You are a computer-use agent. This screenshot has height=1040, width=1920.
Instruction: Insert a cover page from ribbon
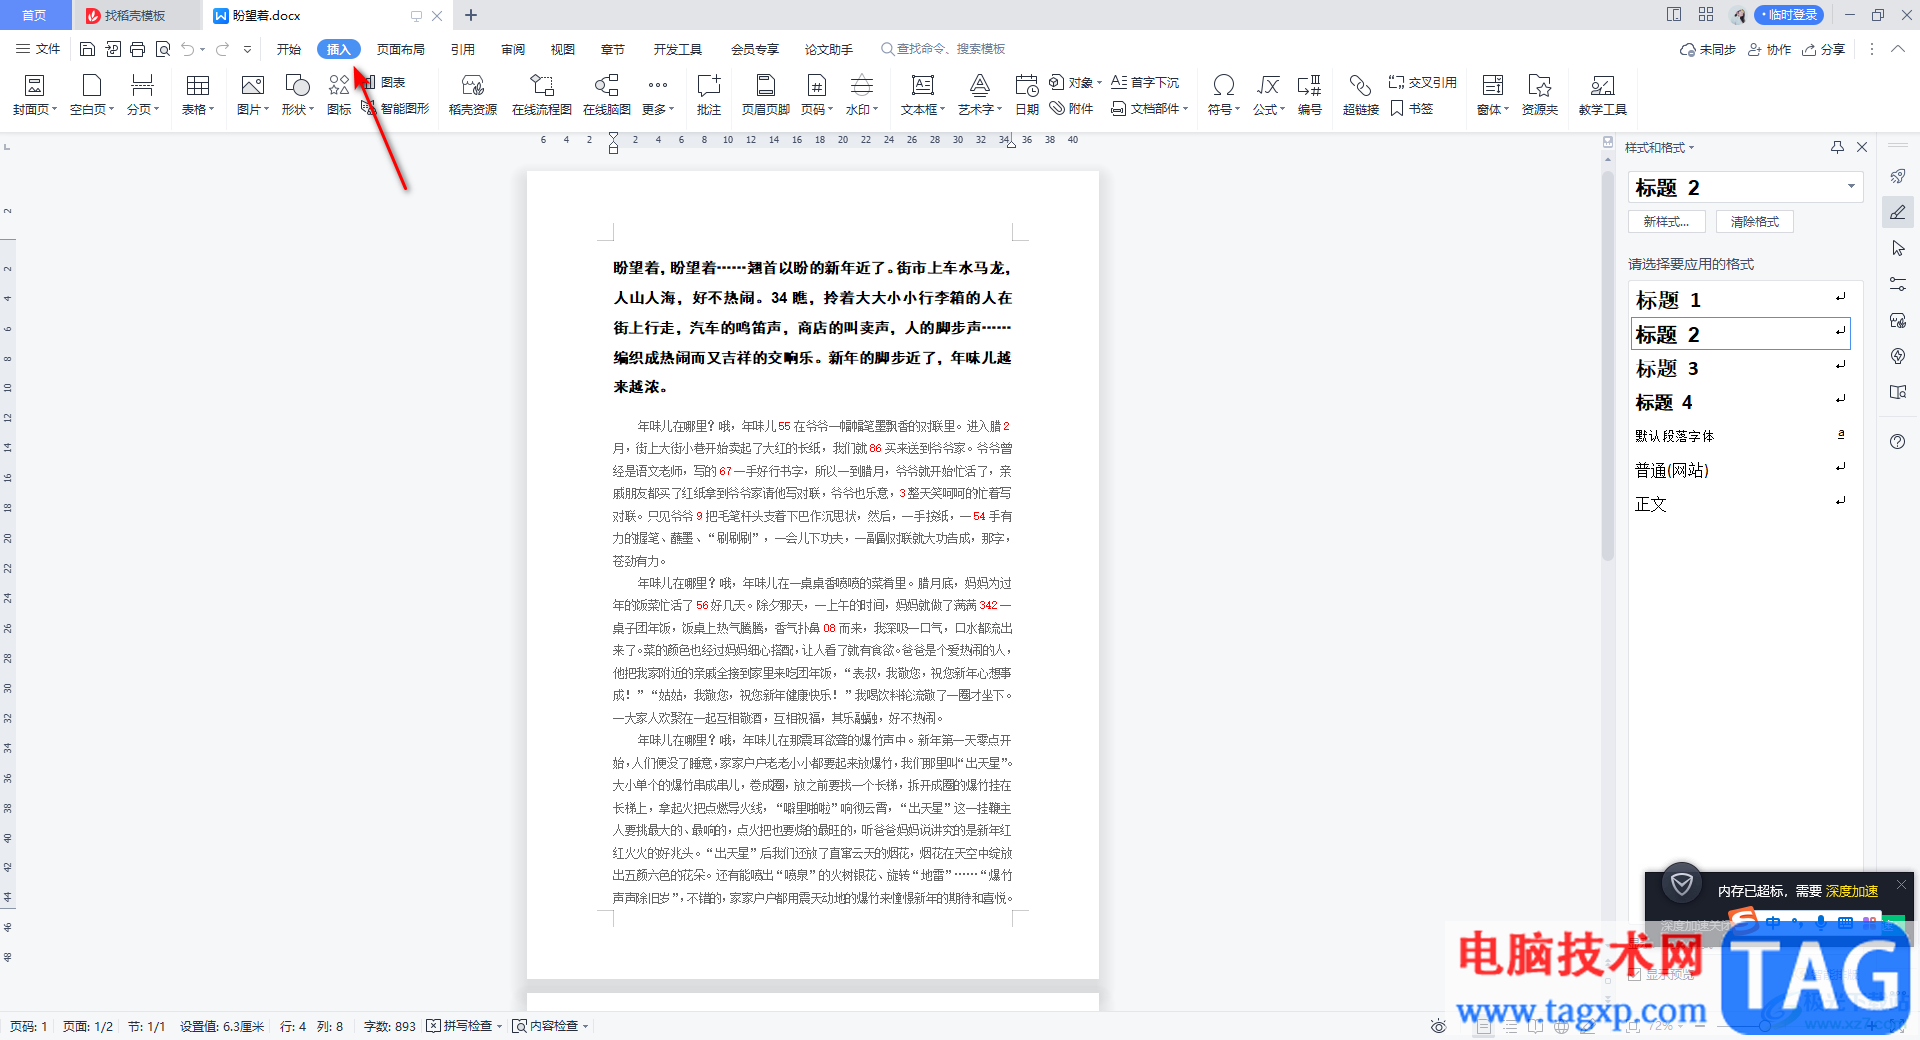[x=35, y=95]
